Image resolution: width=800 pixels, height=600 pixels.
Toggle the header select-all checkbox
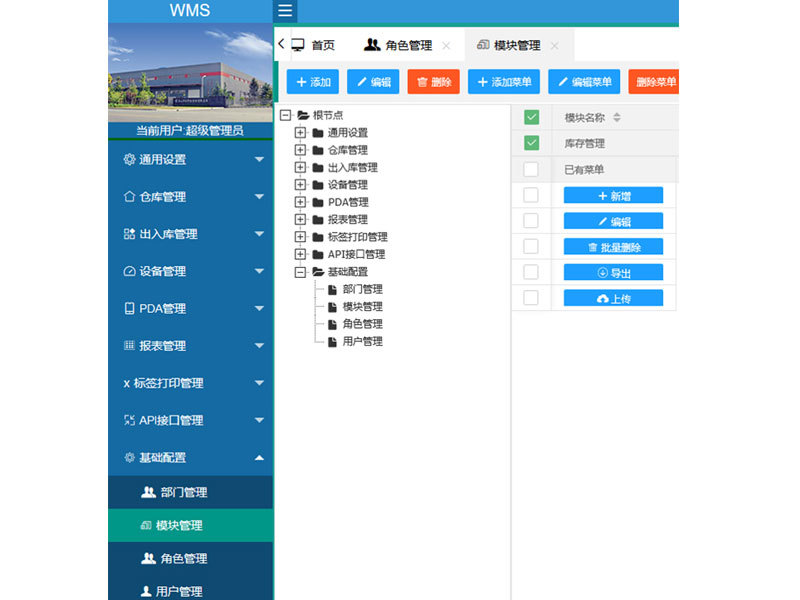(x=531, y=117)
